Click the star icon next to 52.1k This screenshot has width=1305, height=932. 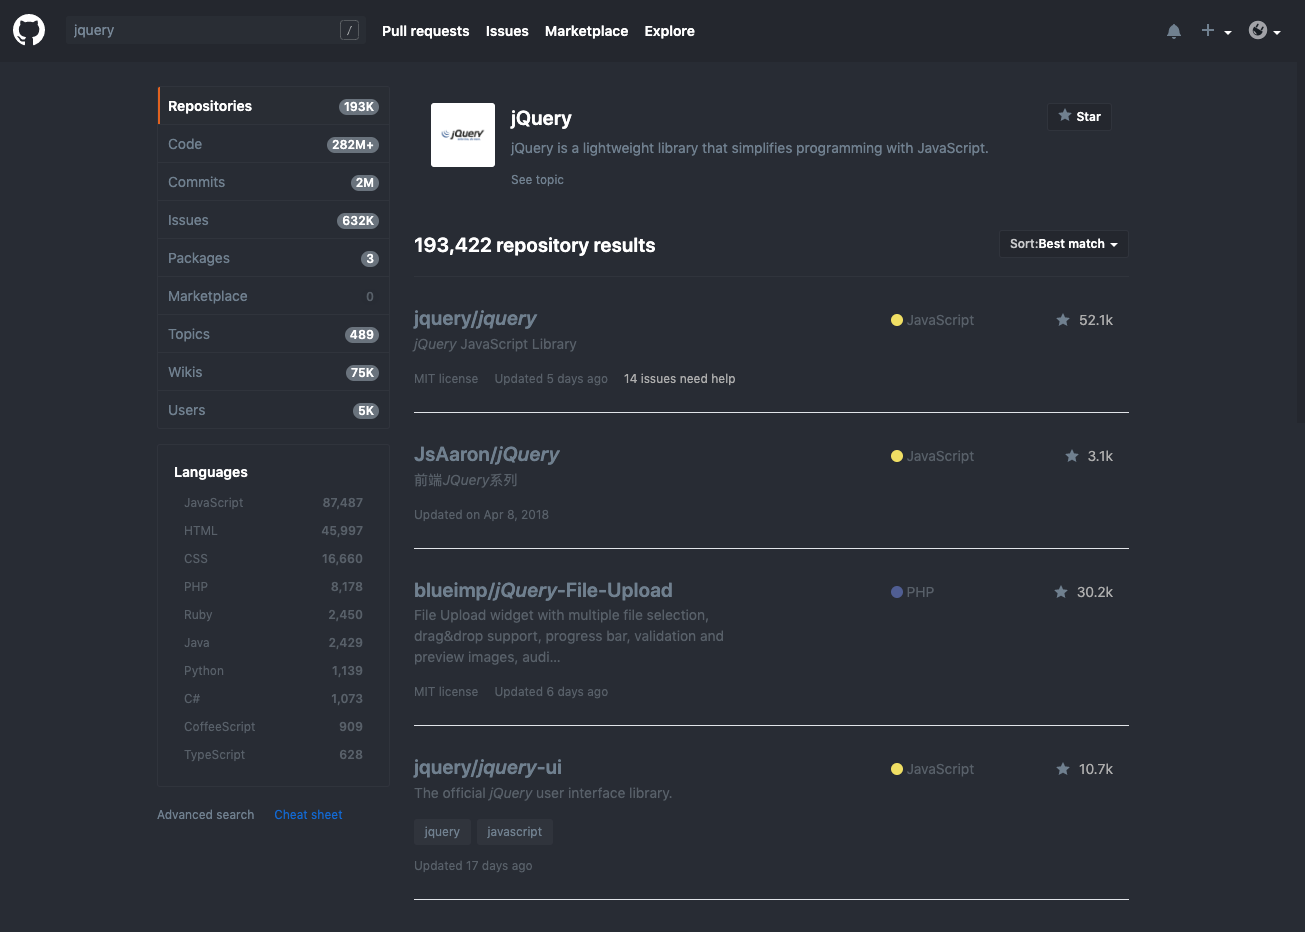click(1063, 319)
